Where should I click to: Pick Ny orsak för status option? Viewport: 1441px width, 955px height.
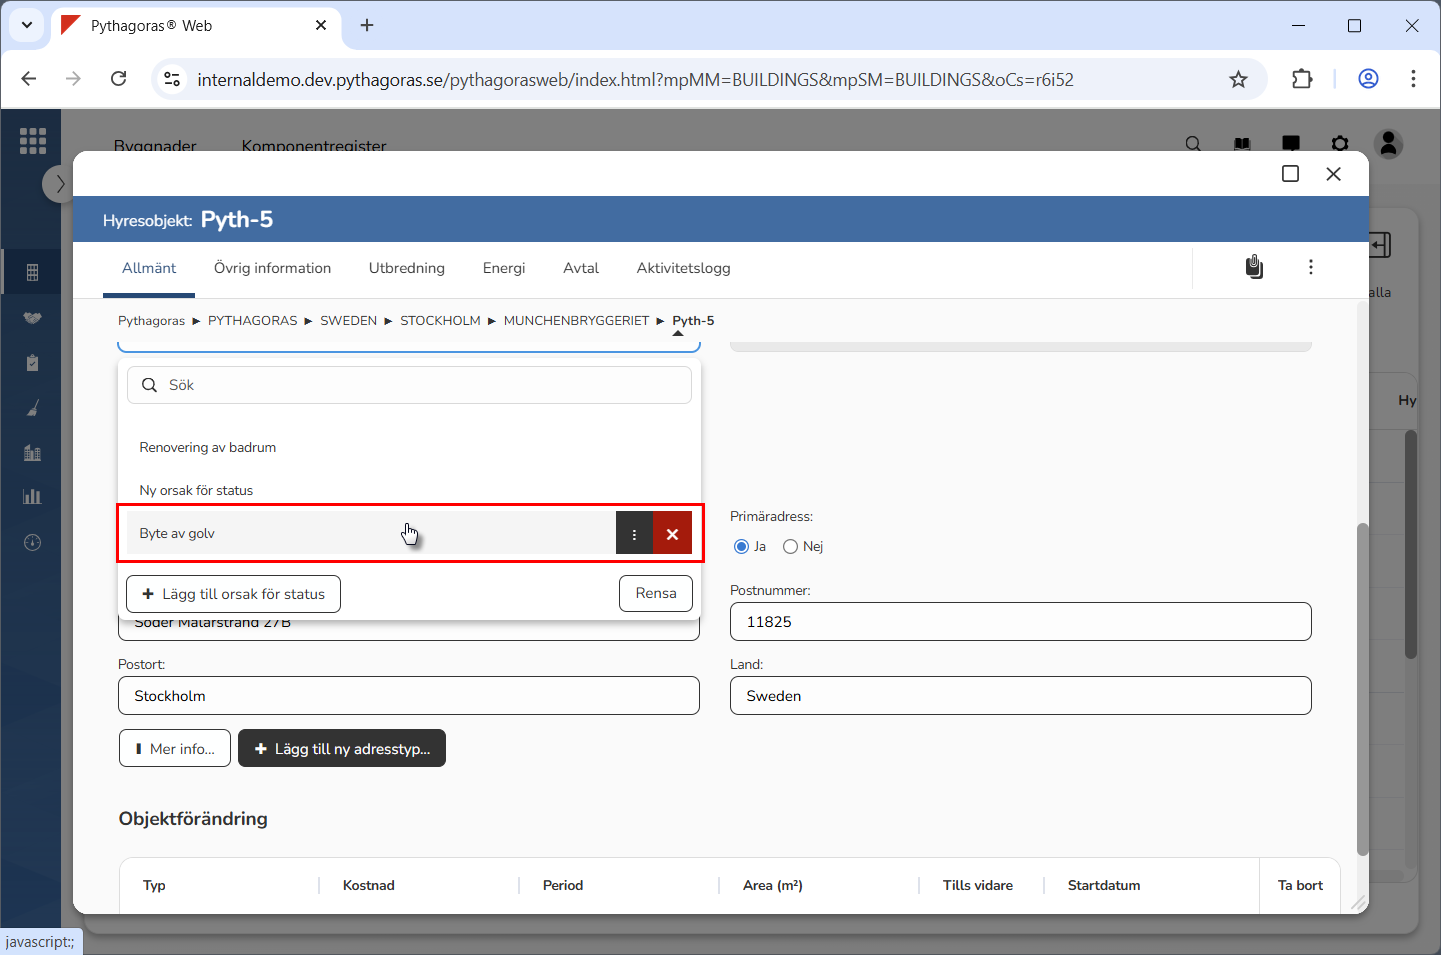pos(196,491)
